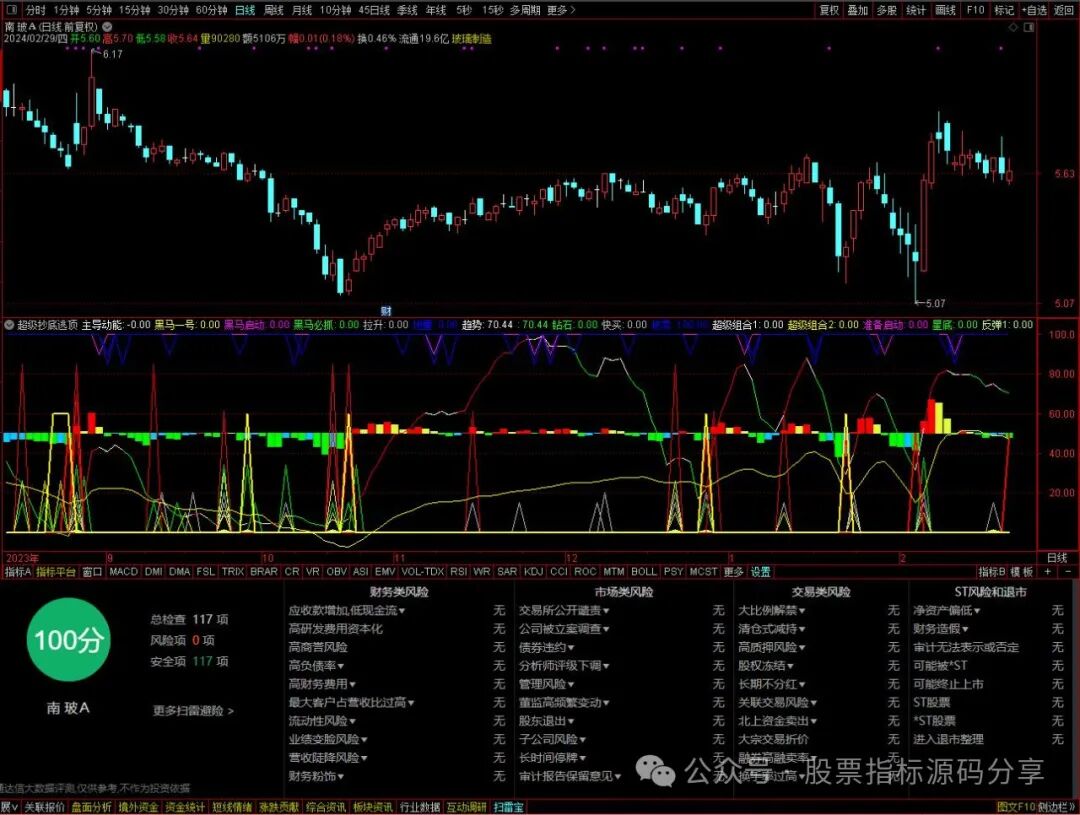Click the 叠加 toolbar button
Image resolution: width=1080 pixels, height=815 pixels.
(858, 10)
